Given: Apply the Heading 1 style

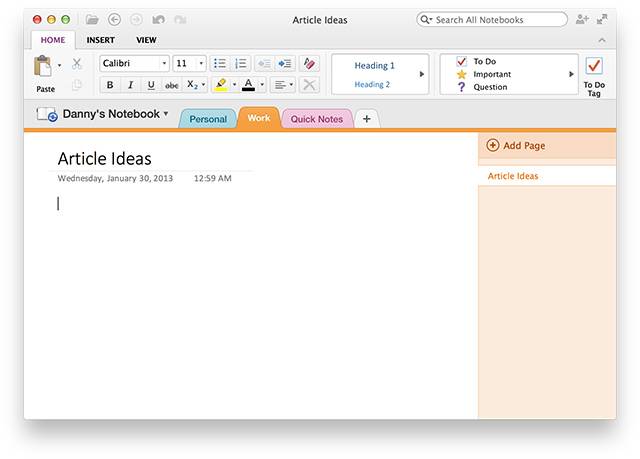Looking at the screenshot, I should [x=374, y=65].
